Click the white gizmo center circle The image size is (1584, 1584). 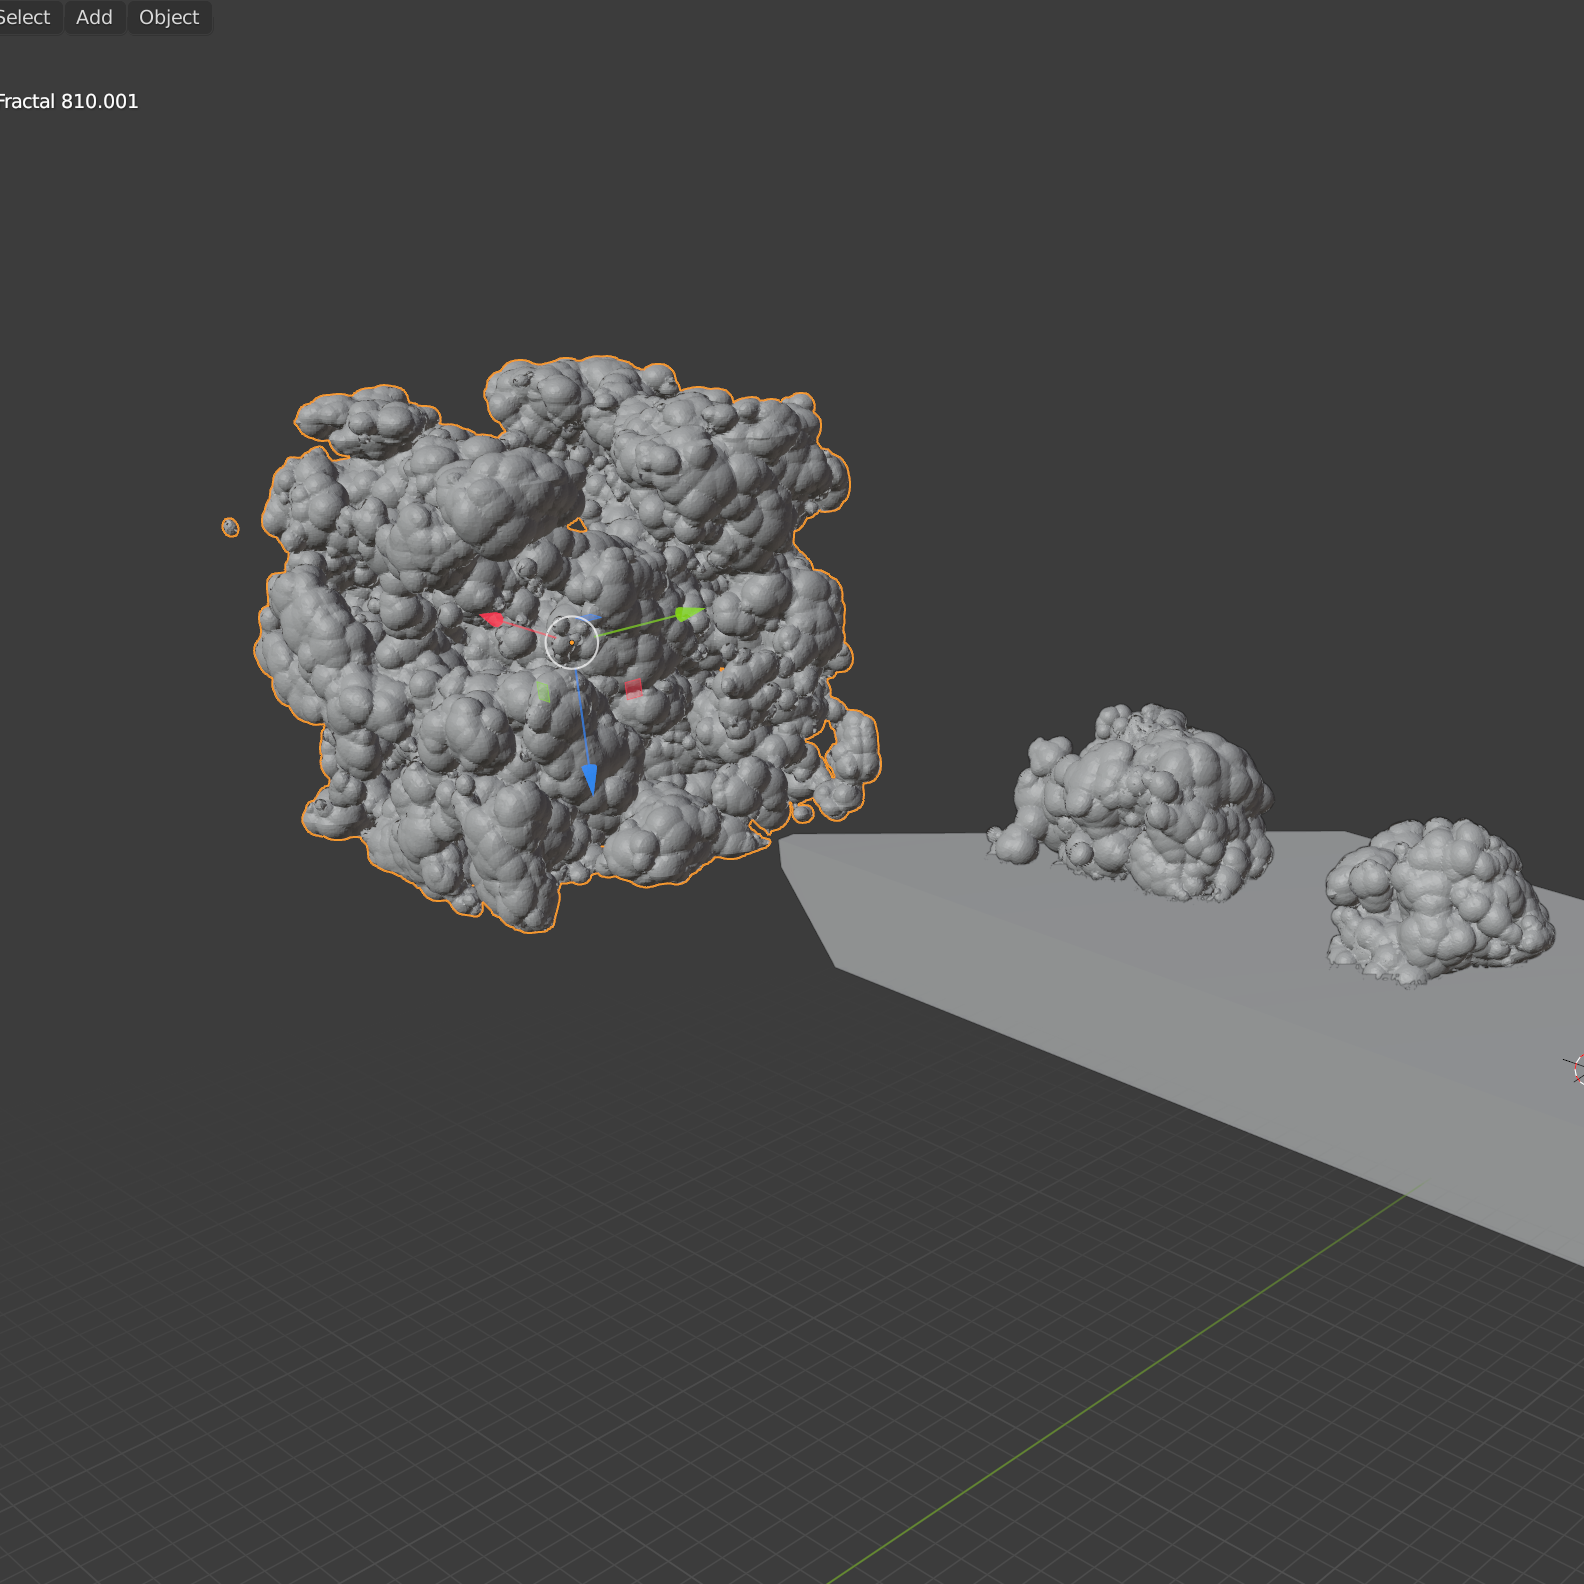pos(572,642)
